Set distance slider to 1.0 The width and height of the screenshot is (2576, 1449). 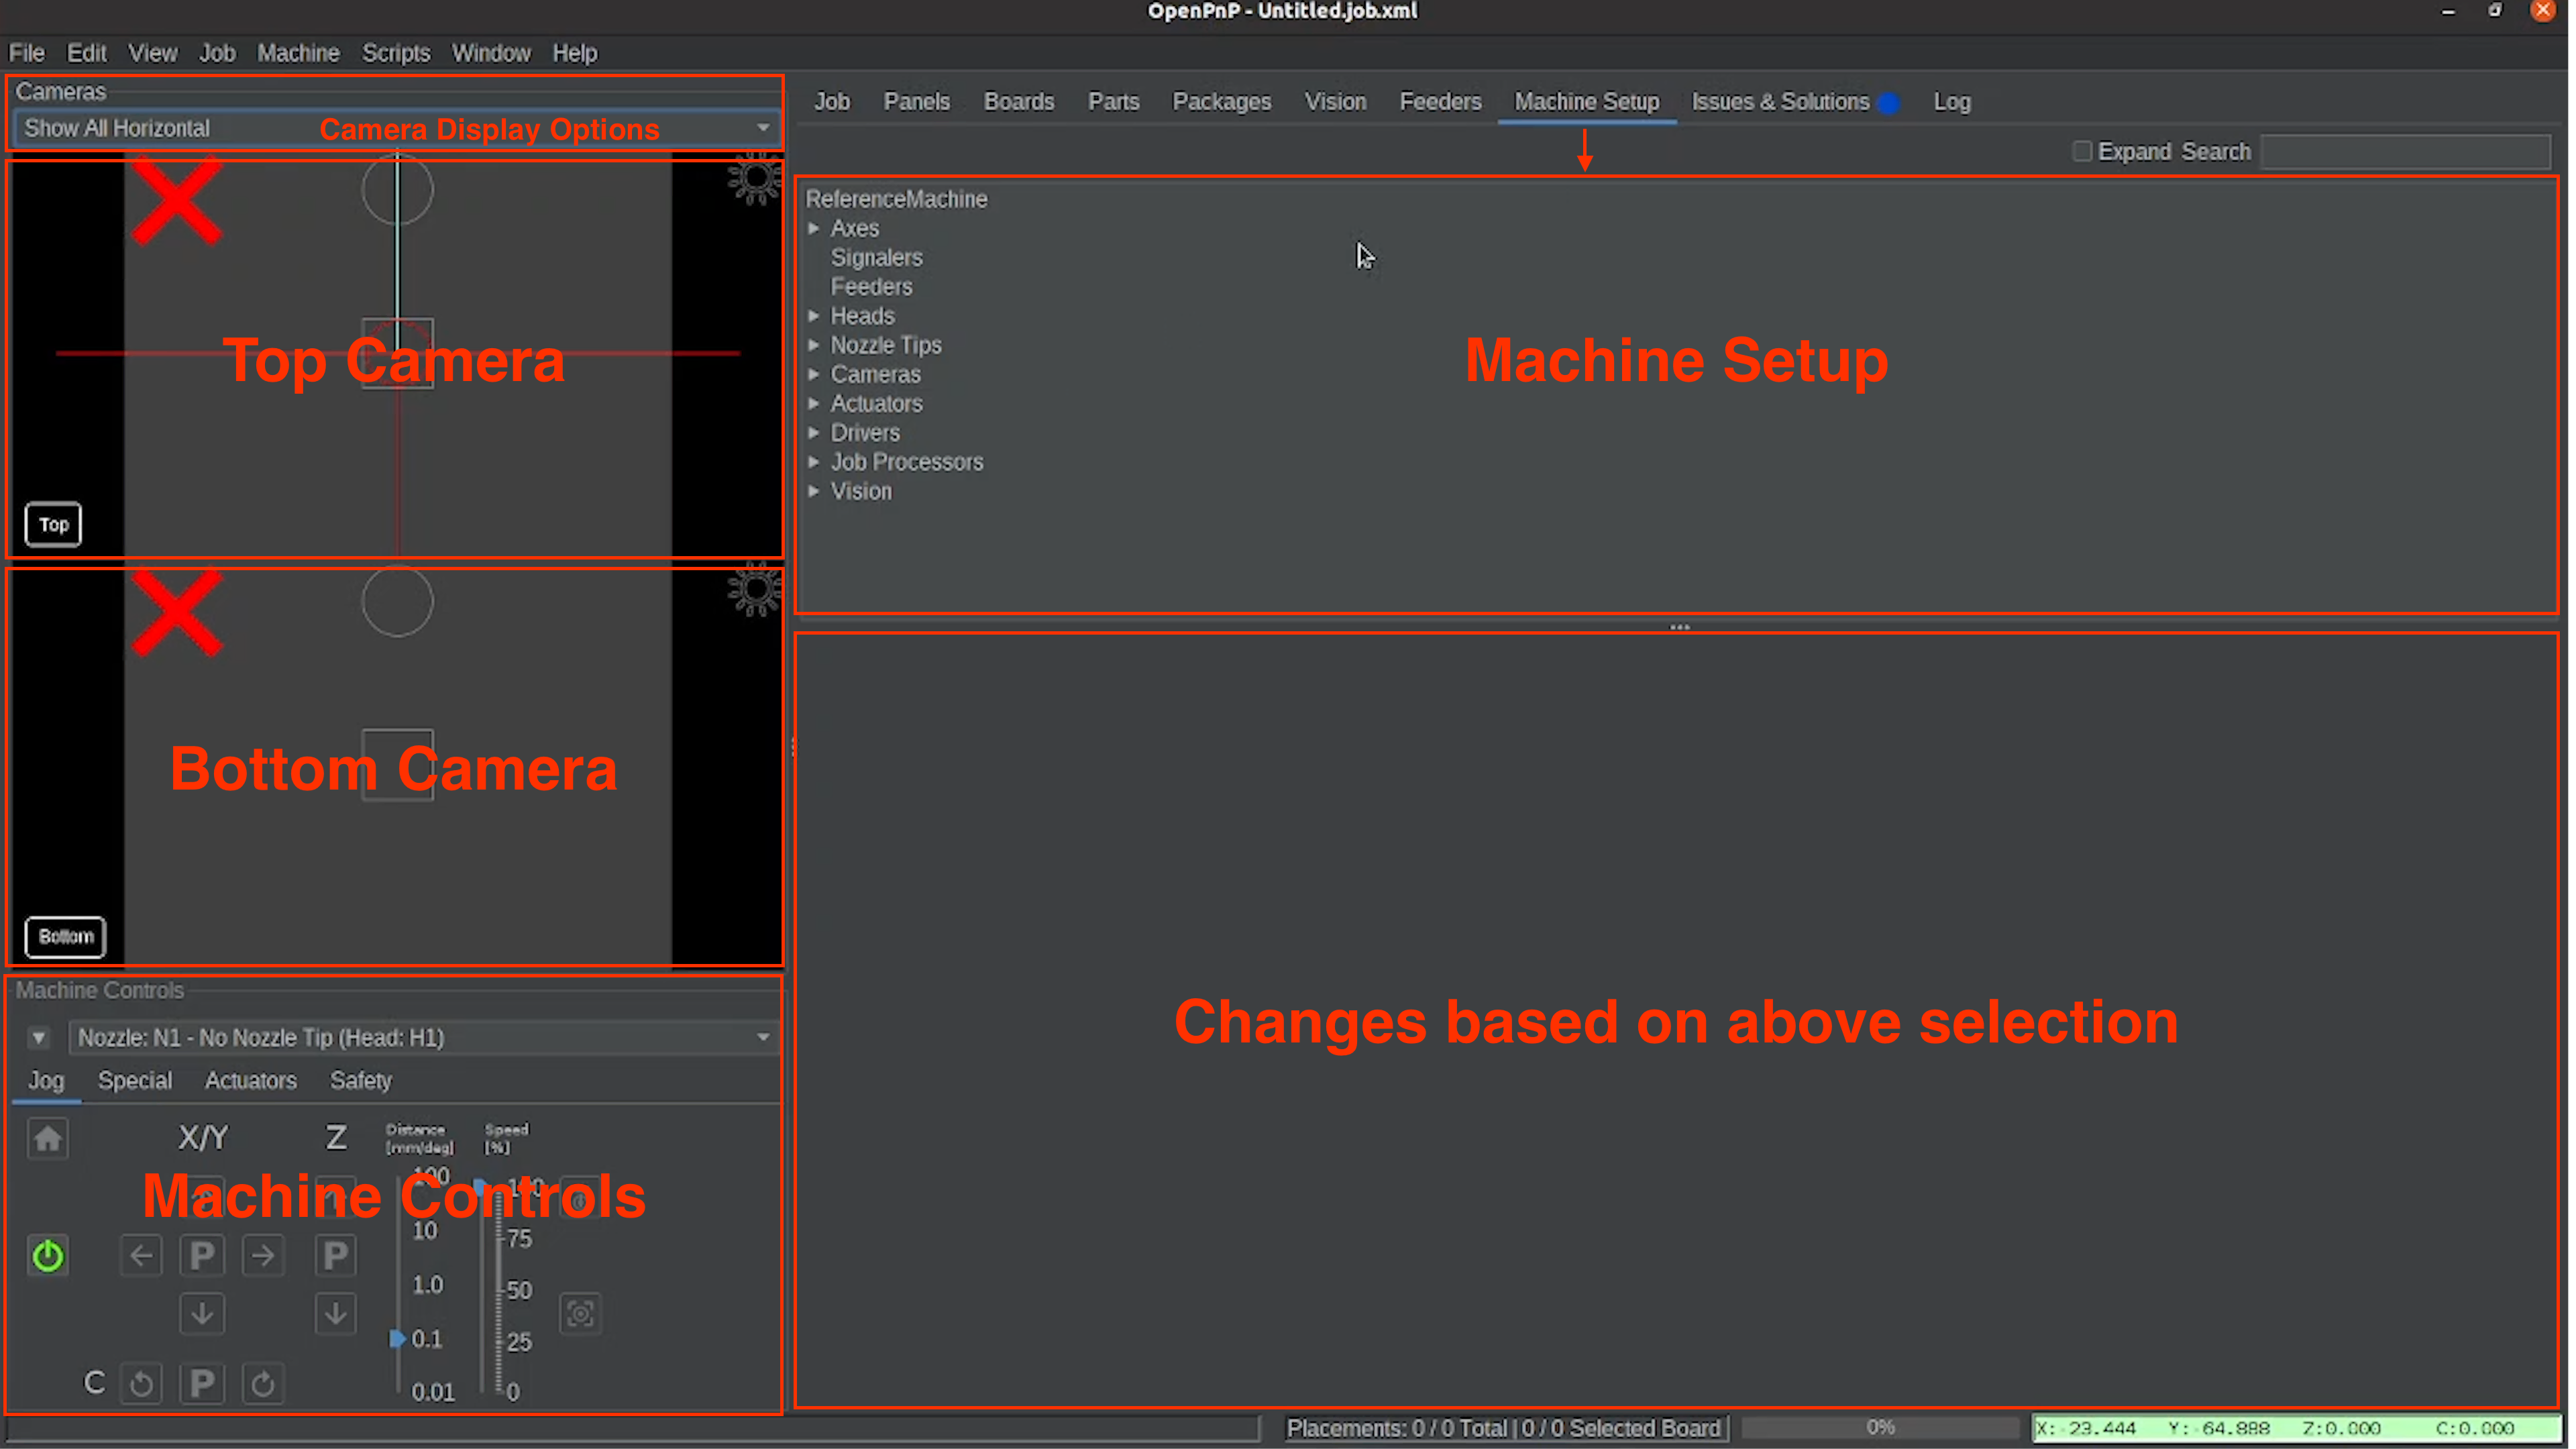pyautogui.click(x=398, y=1285)
